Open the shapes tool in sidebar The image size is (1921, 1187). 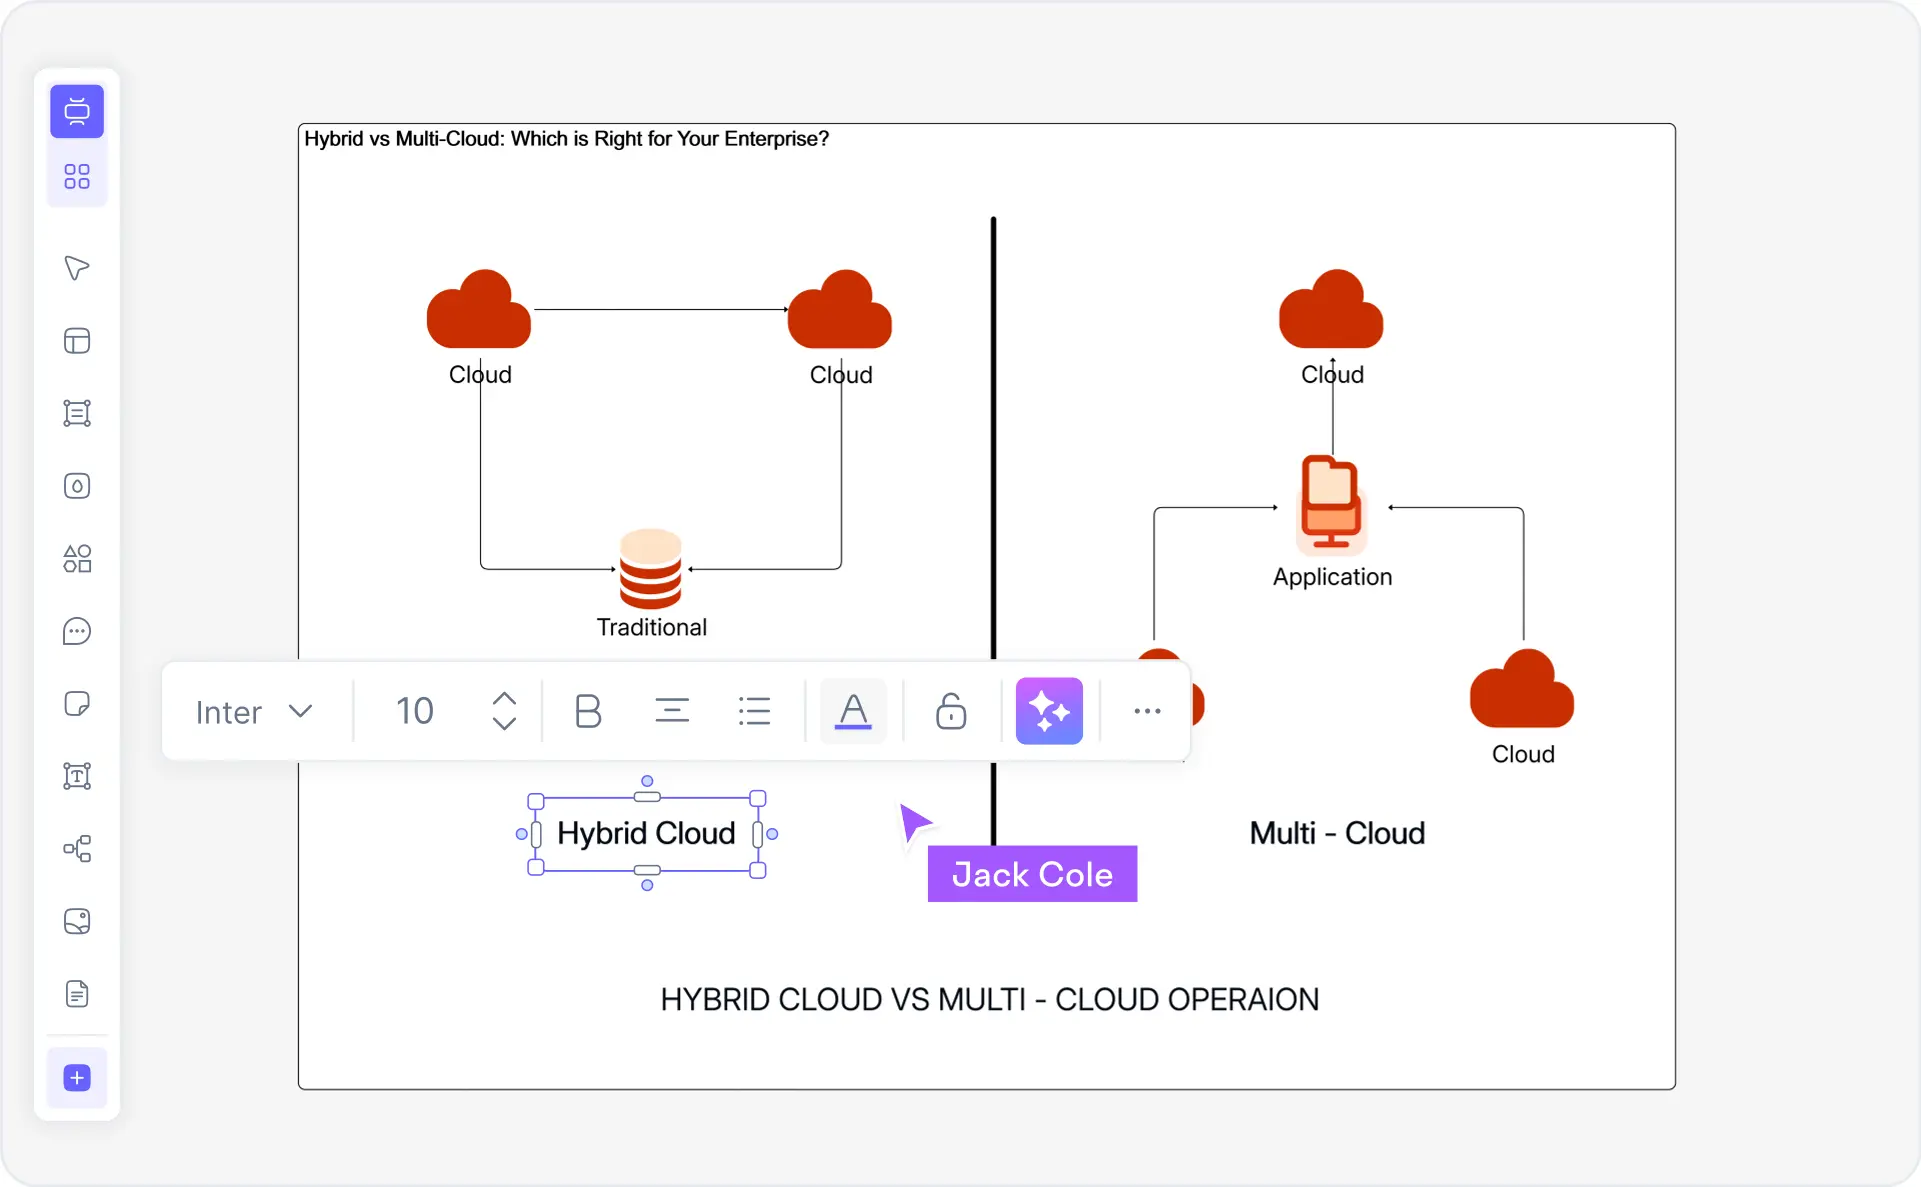click(x=77, y=558)
